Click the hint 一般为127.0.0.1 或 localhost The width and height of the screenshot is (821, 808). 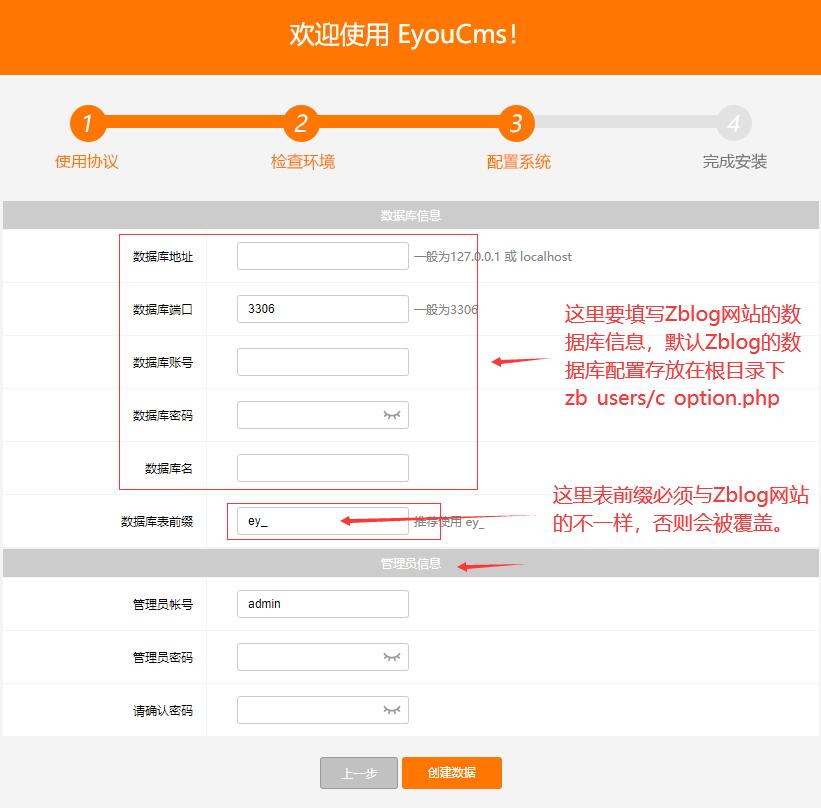coord(493,257)
